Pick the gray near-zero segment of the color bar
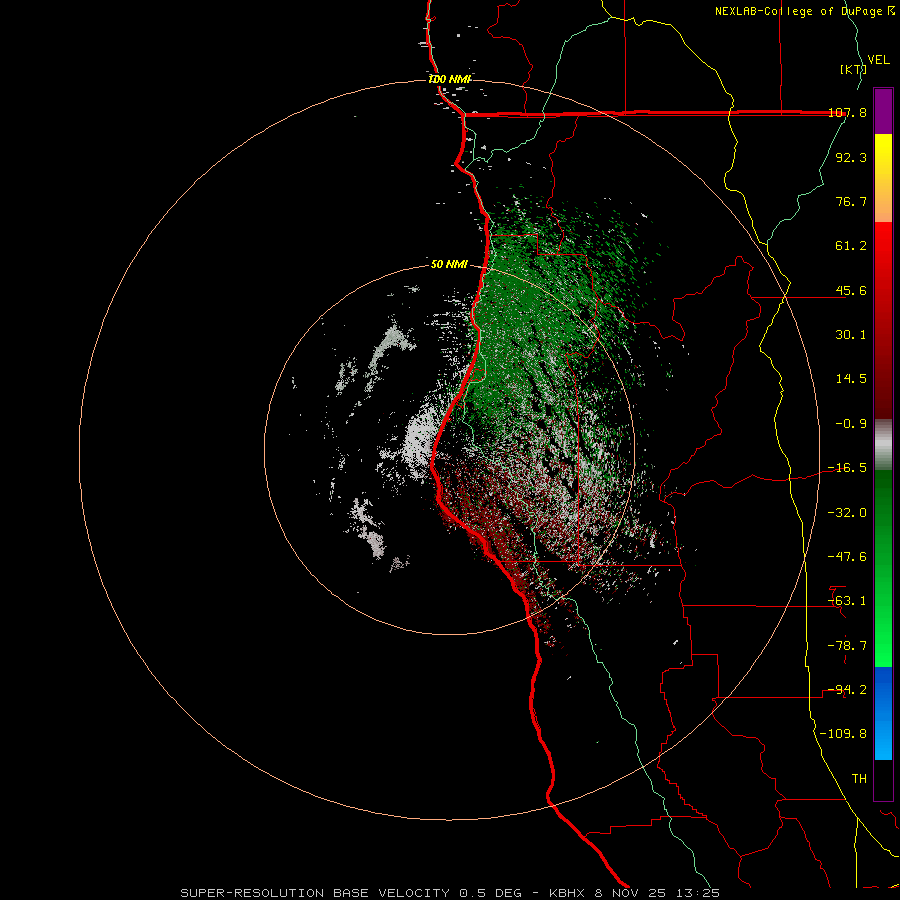900x900 pixels. (883, 444)
